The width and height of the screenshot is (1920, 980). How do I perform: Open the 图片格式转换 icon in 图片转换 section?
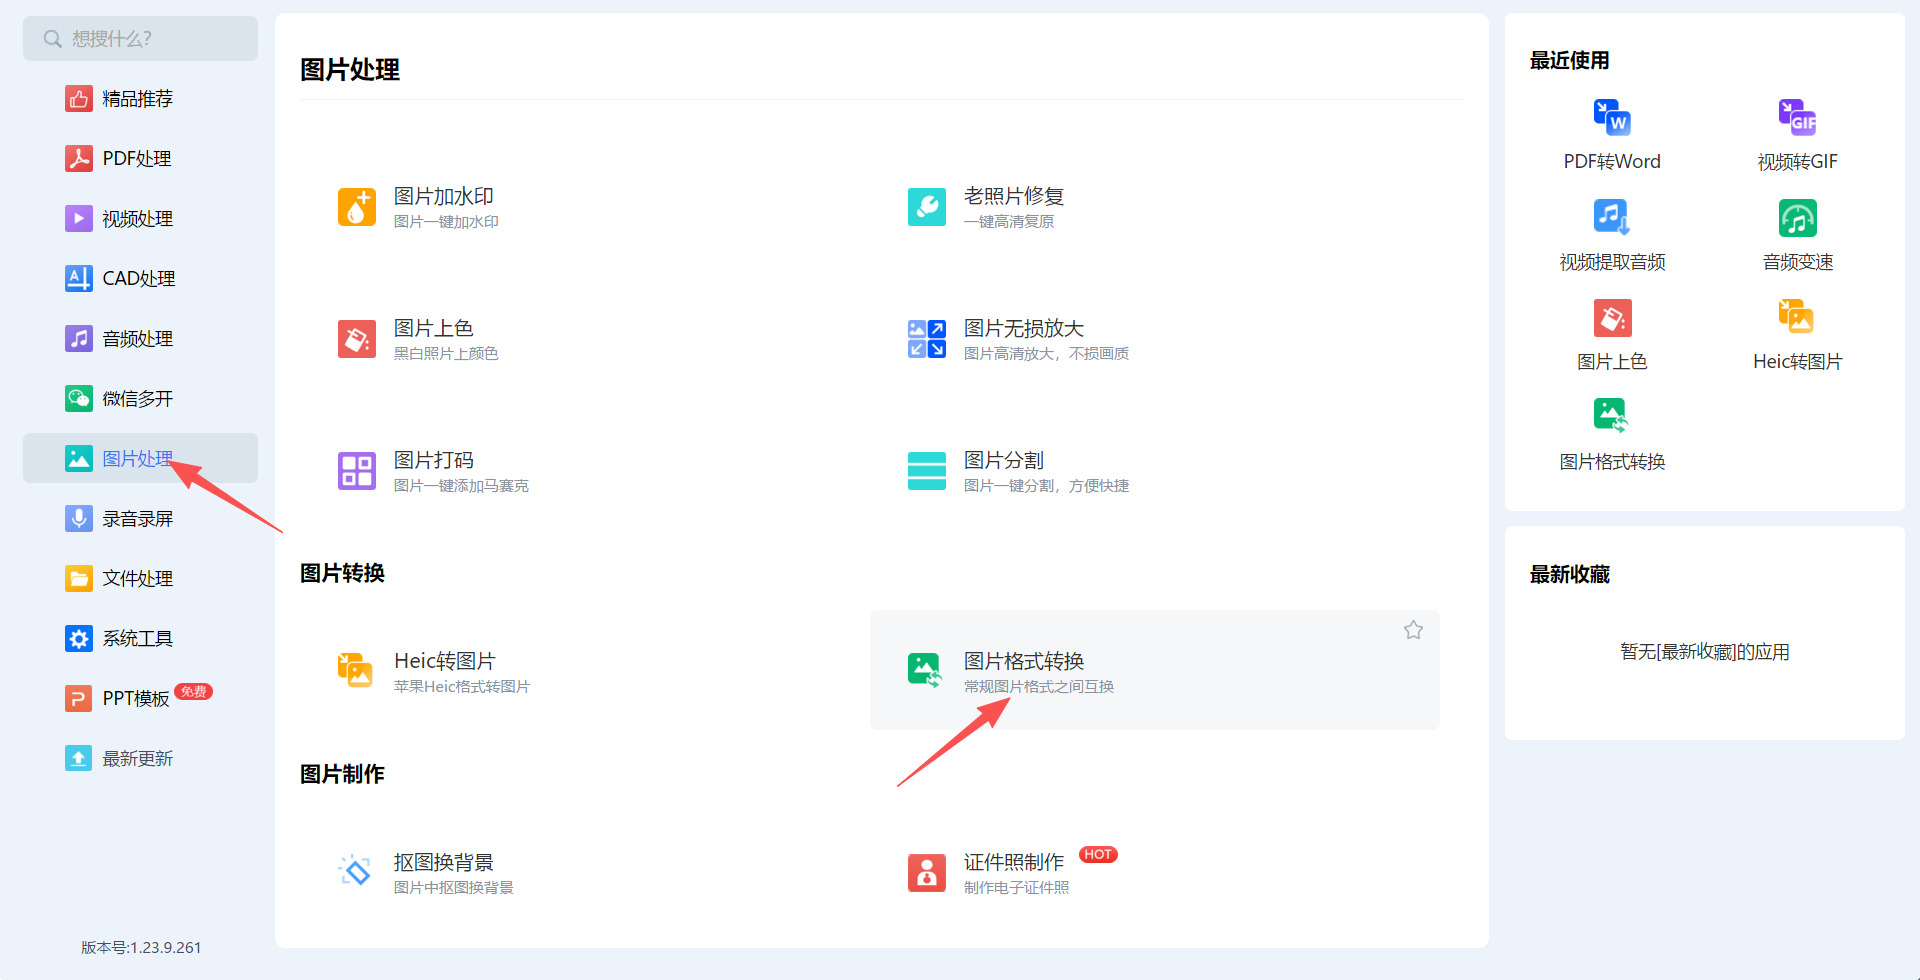(925, 671)
